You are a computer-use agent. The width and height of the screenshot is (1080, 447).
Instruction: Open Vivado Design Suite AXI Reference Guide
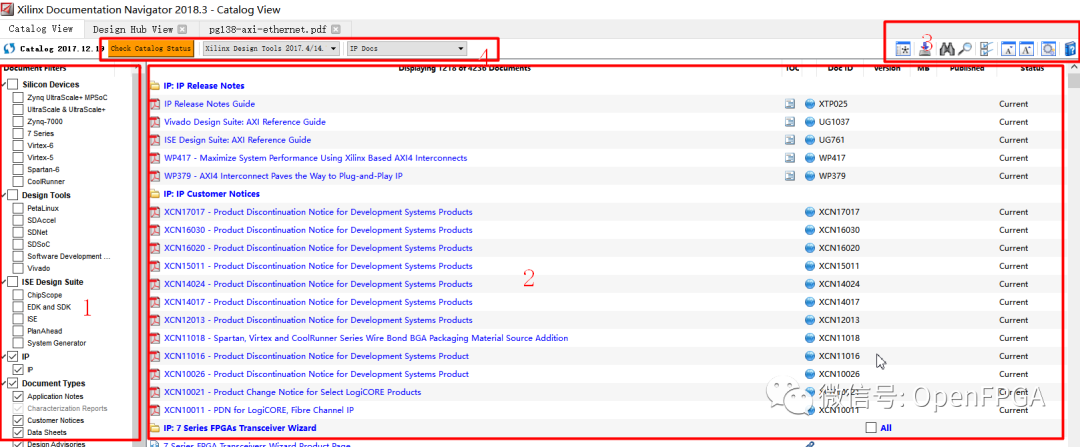[245, 122]
